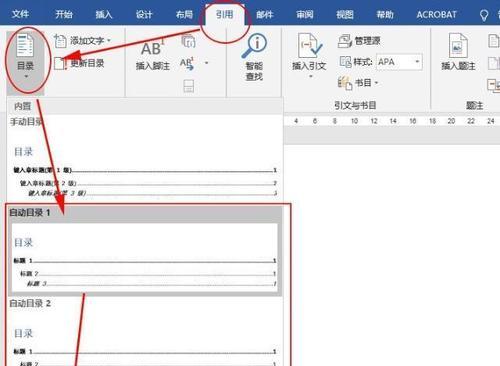The width and height of the screenshot is (500, 366).
Task: Click the 插入题注 icon
Action: click(x=458, y=46)
